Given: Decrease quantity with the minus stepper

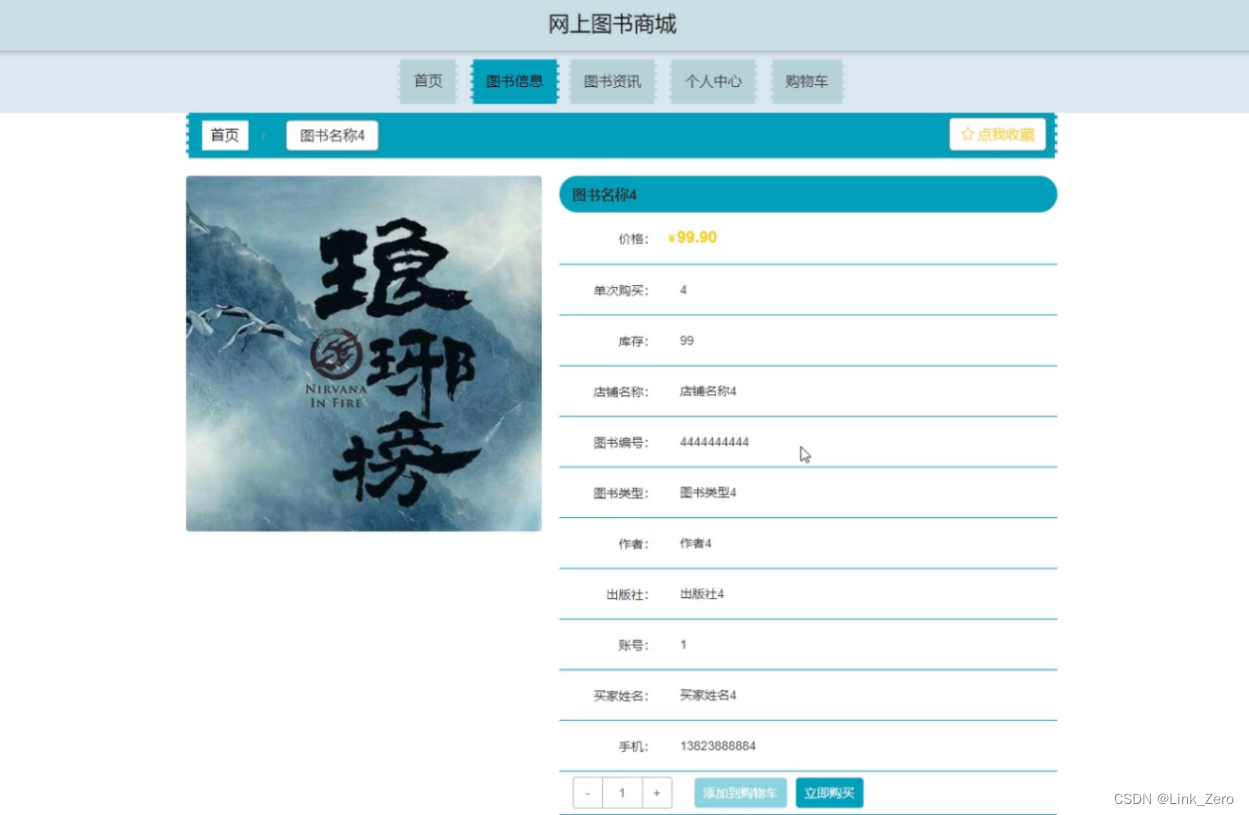Looking at the screenshot, I should click(x=587, y=792).
